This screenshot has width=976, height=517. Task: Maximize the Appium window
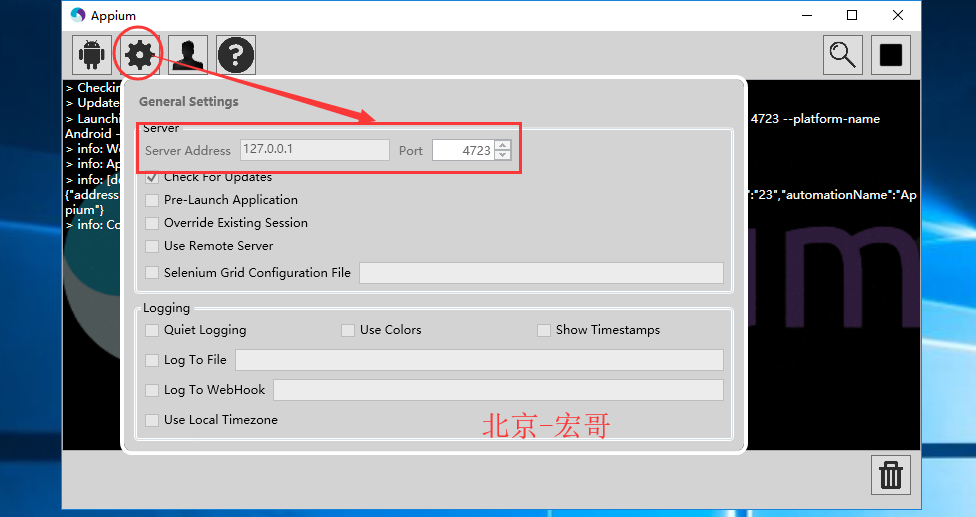point(852,15)
